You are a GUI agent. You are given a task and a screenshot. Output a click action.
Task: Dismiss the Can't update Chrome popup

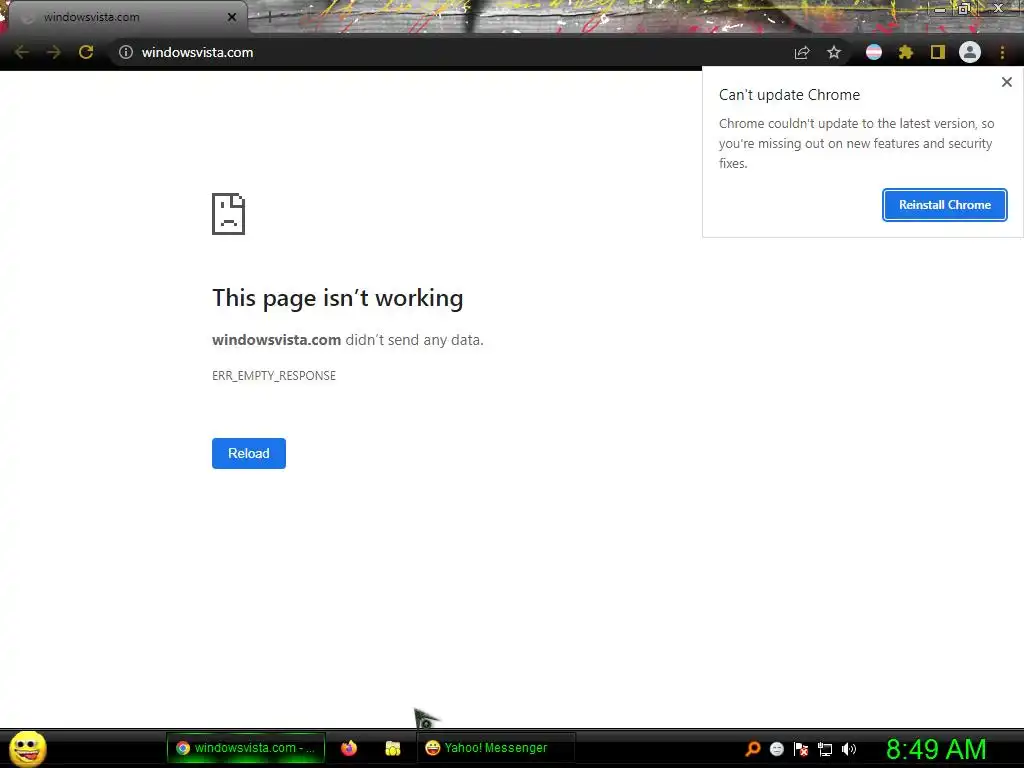coord(1006,82)
